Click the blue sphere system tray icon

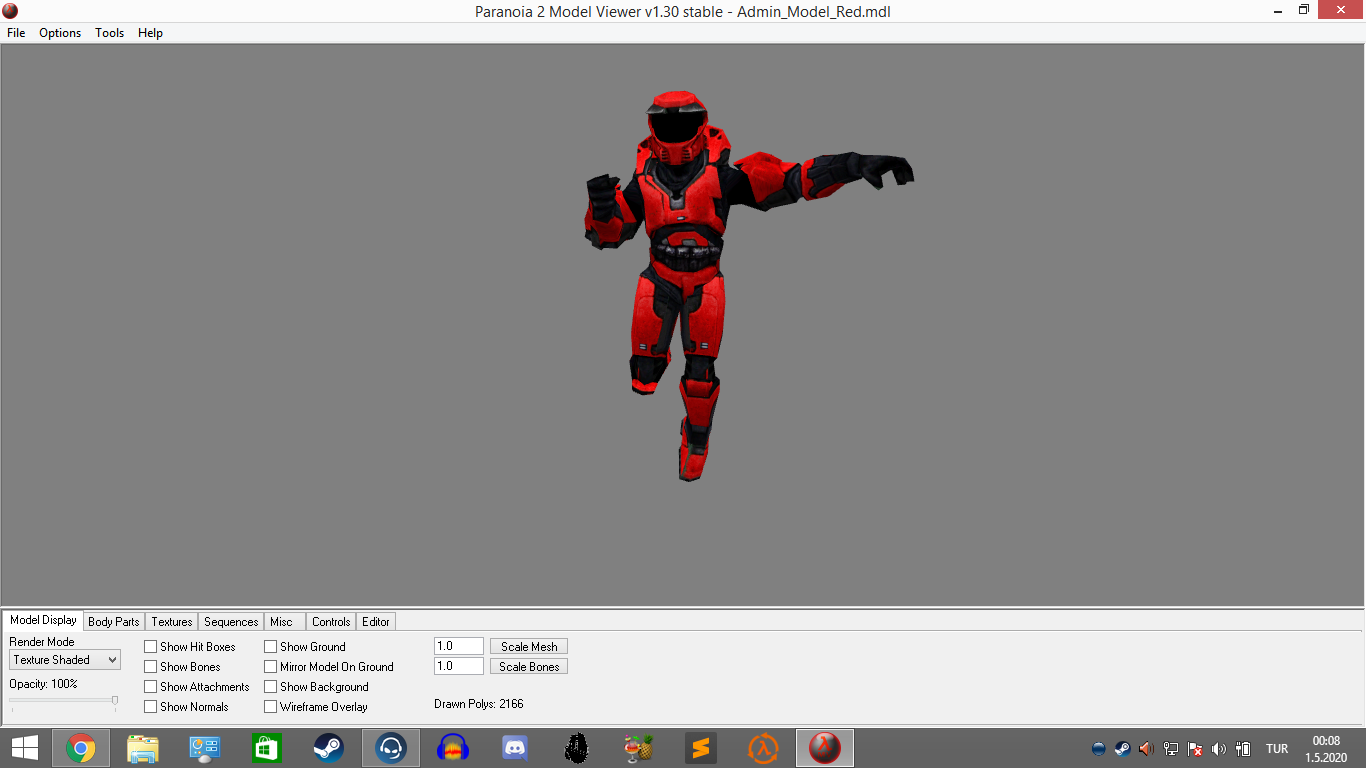pos(1099,749)
